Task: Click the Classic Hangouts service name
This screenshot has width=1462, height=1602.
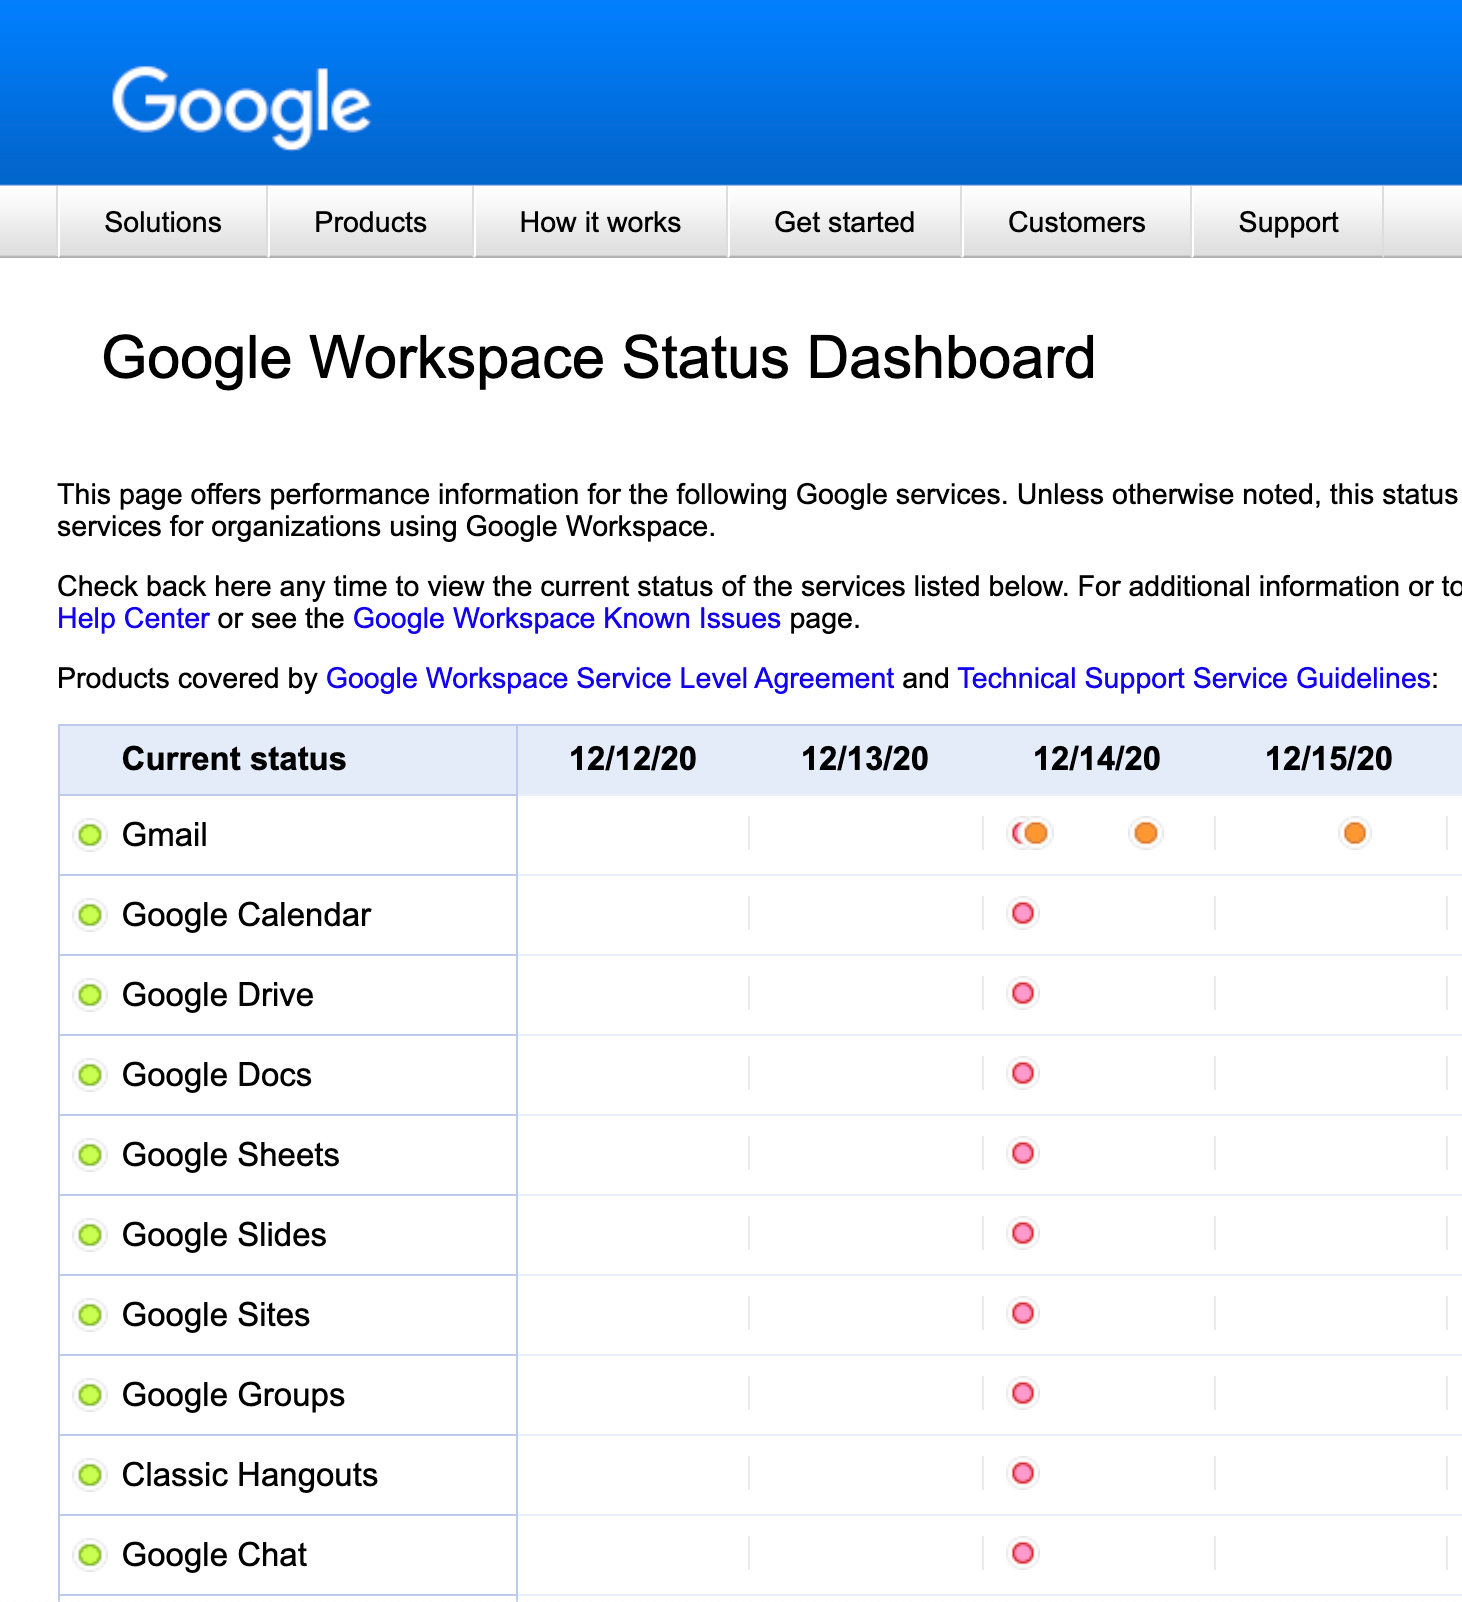Action: (250, 1475)
